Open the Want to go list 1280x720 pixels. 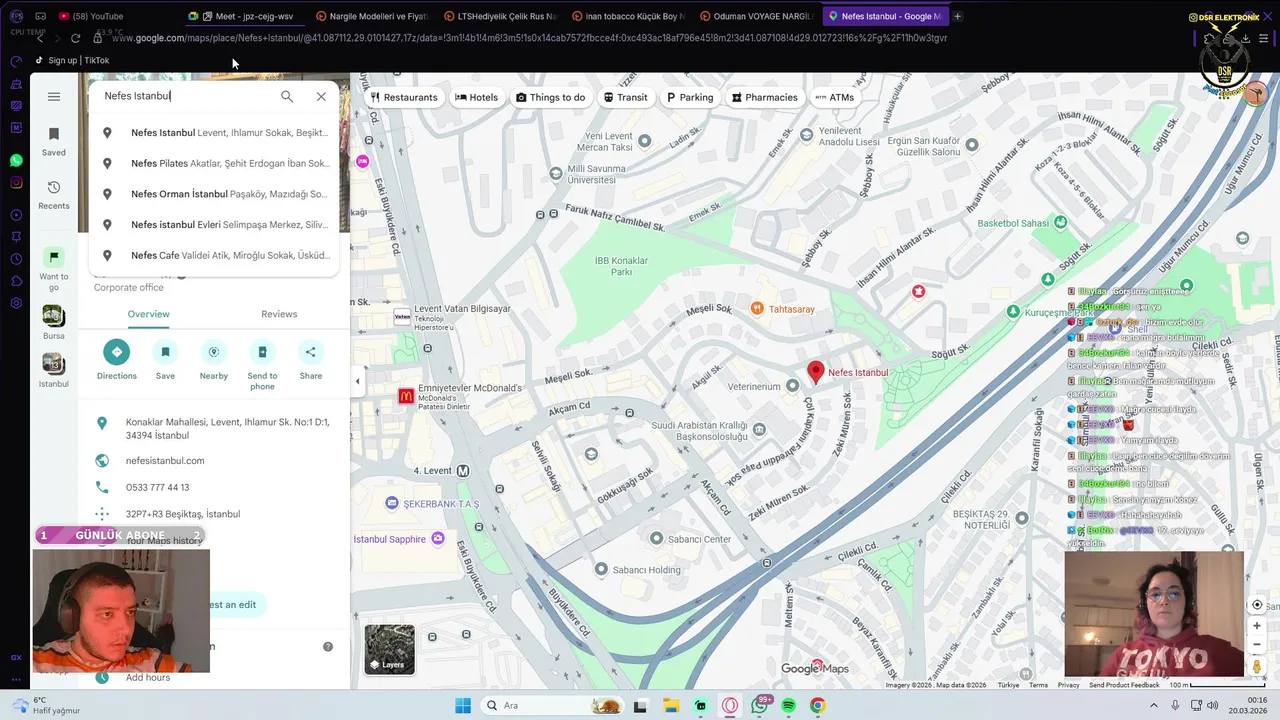coord(54,270)
